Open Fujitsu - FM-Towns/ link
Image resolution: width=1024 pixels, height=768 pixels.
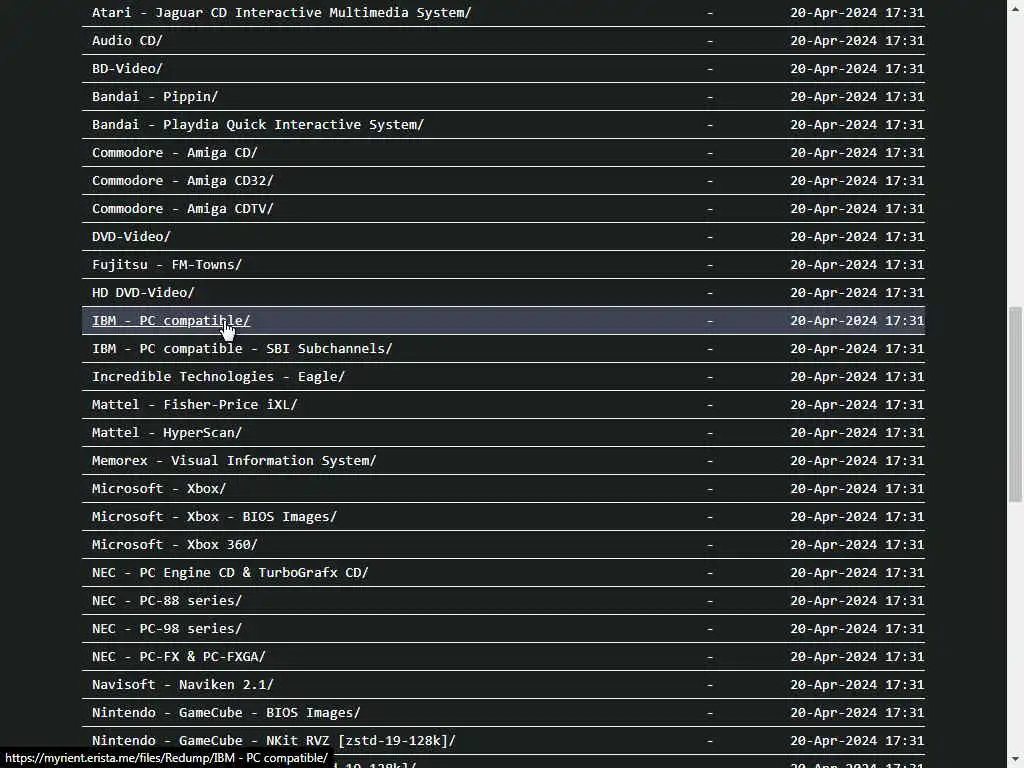point(167,265)
